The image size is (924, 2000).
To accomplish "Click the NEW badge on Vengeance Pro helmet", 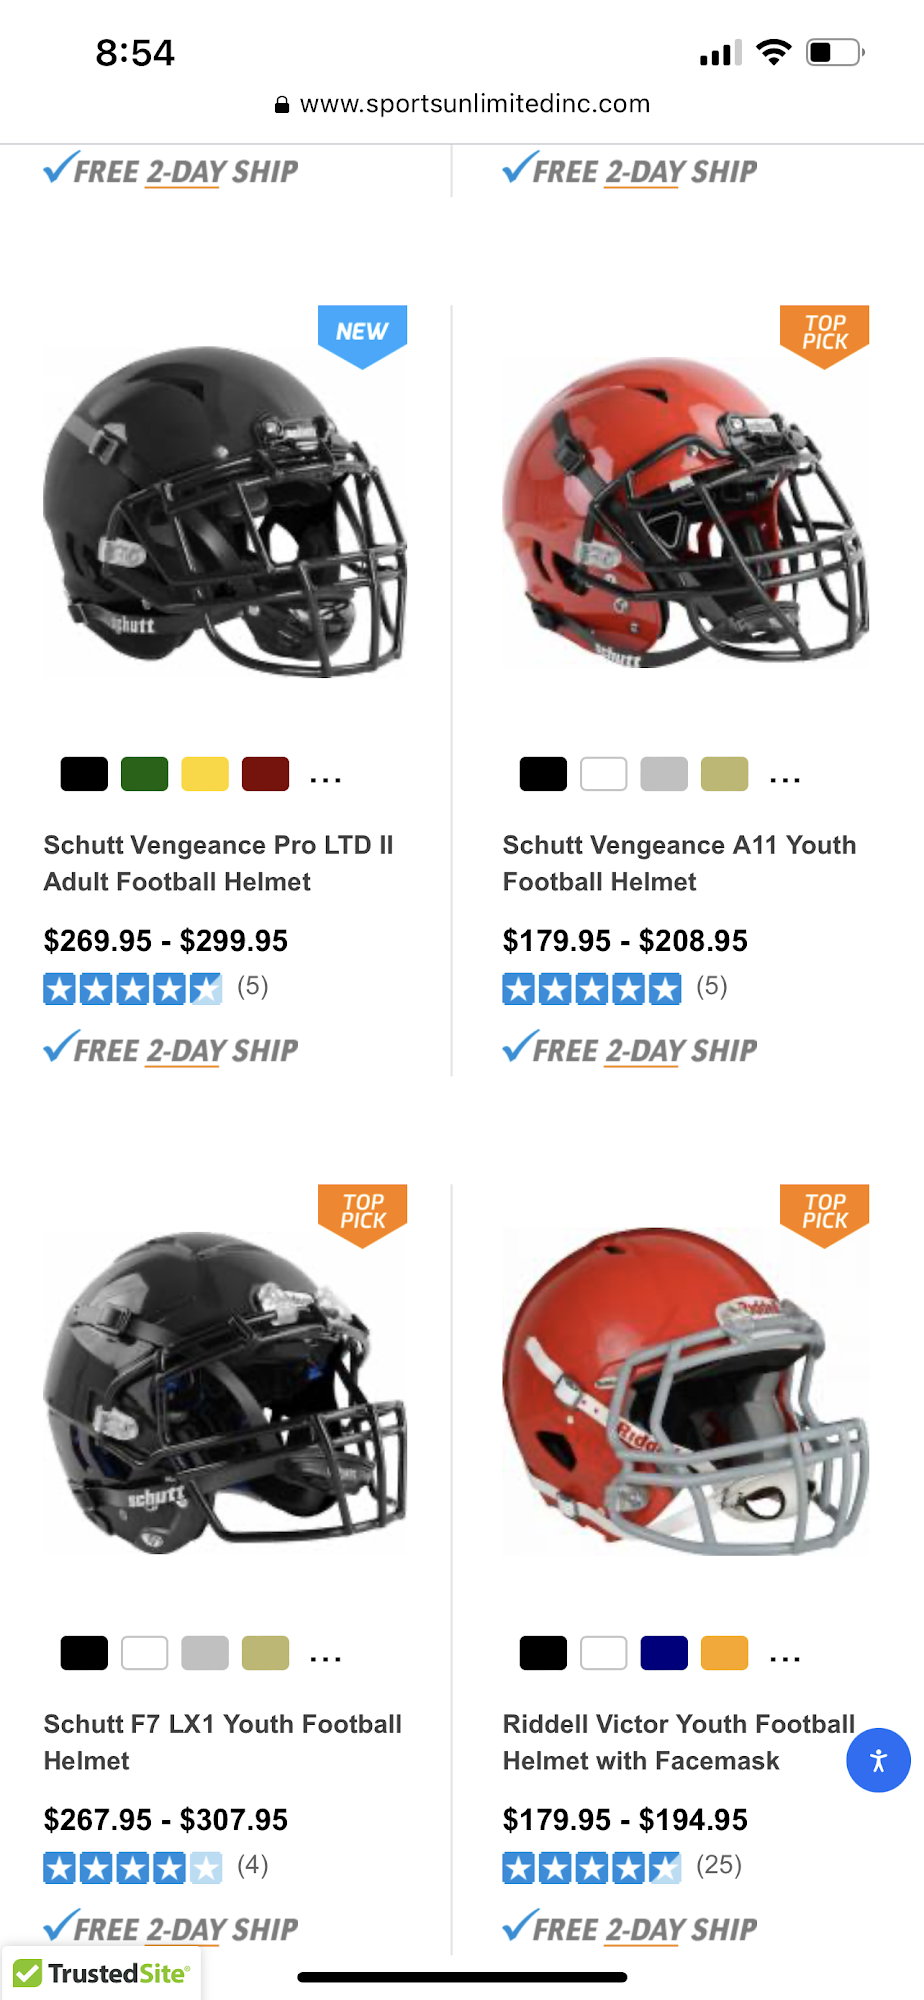I will point(362,336).
